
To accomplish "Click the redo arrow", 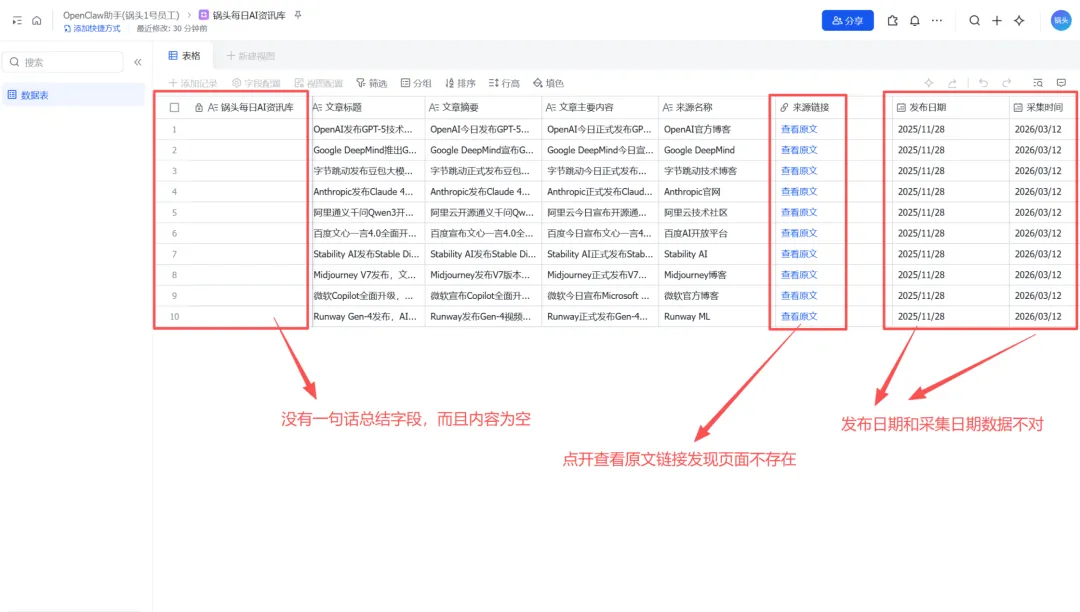I will tap(1006, 83).
